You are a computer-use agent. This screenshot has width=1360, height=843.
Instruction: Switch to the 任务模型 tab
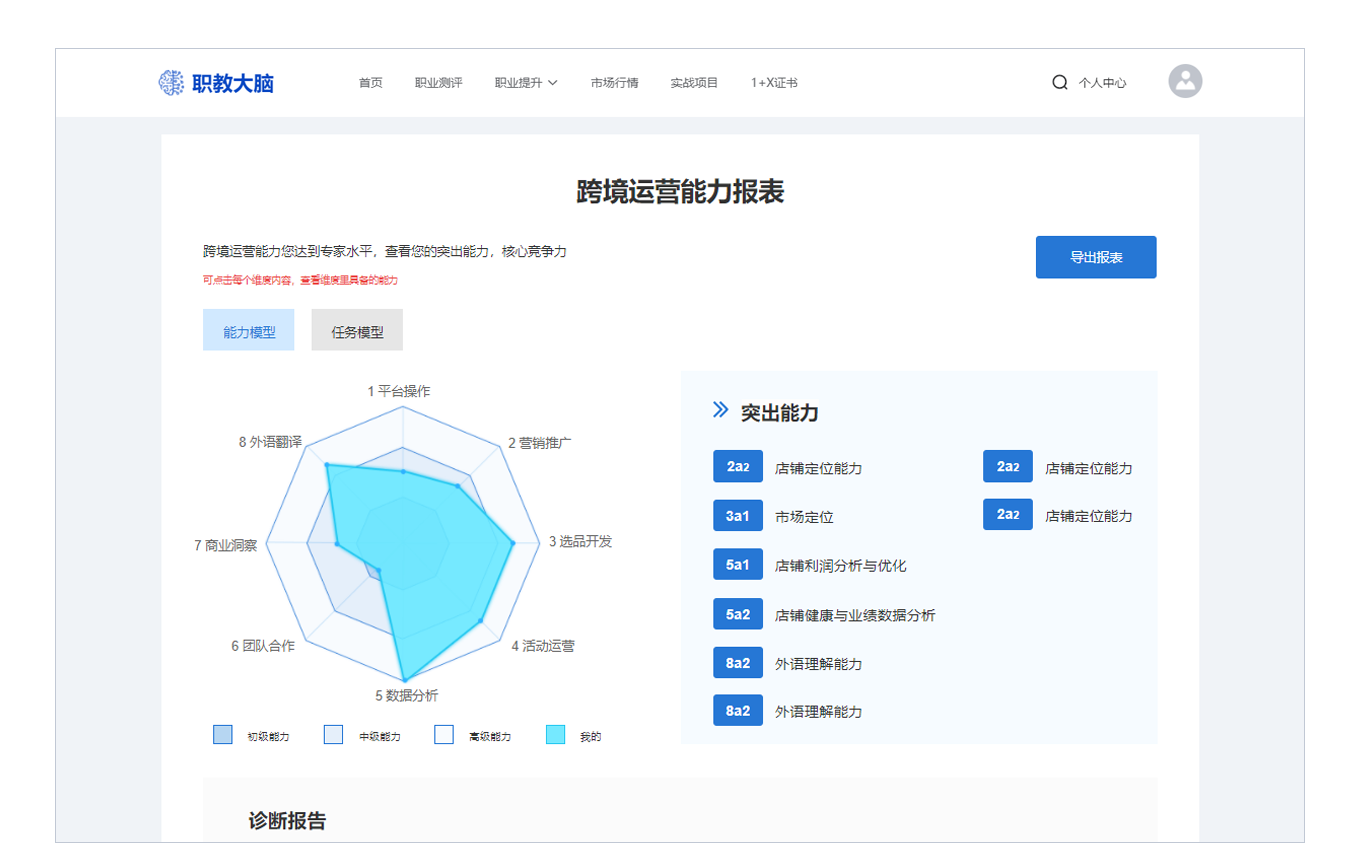coord(357,331)
